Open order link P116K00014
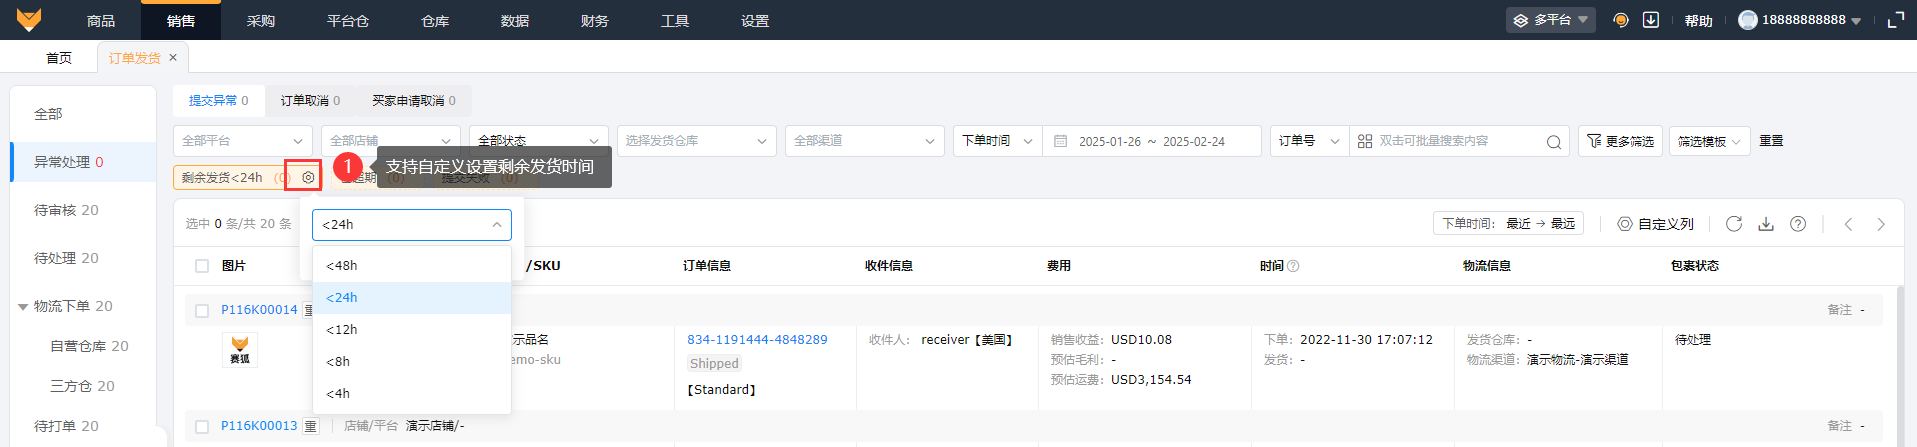 (259, 310)
